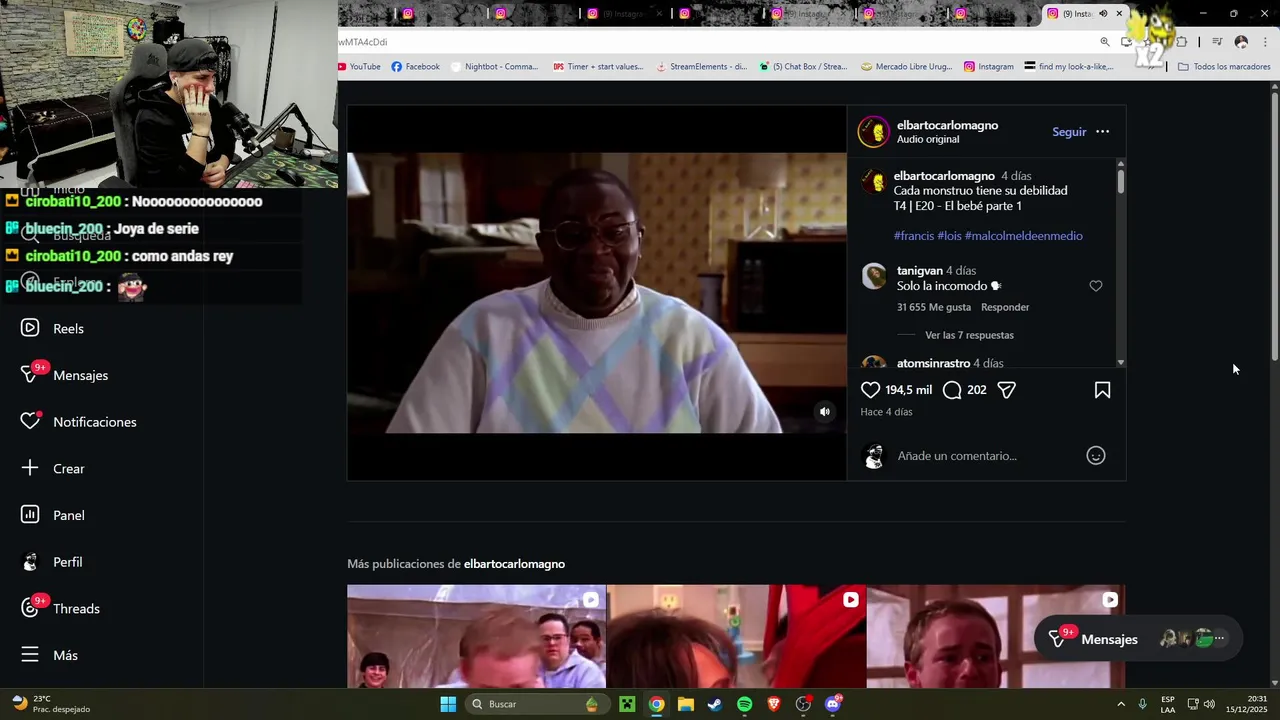Open the #malcolmeldeenmedio hashtag link
This screenshot has width=1280, height=720.
1024,236
